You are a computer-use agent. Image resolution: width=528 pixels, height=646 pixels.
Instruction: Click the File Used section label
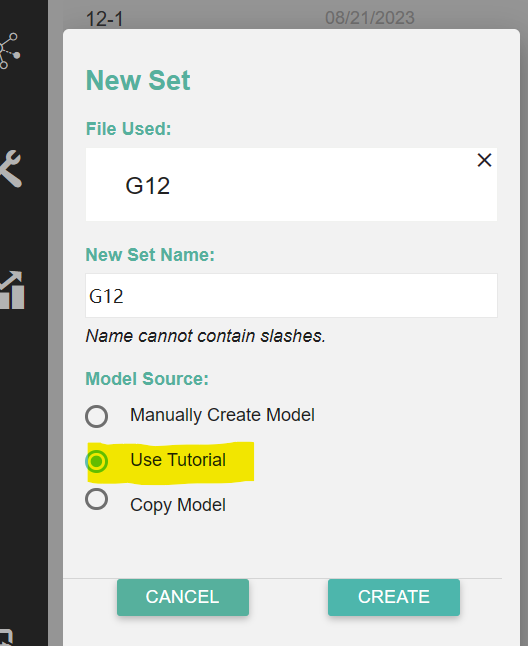128,129
